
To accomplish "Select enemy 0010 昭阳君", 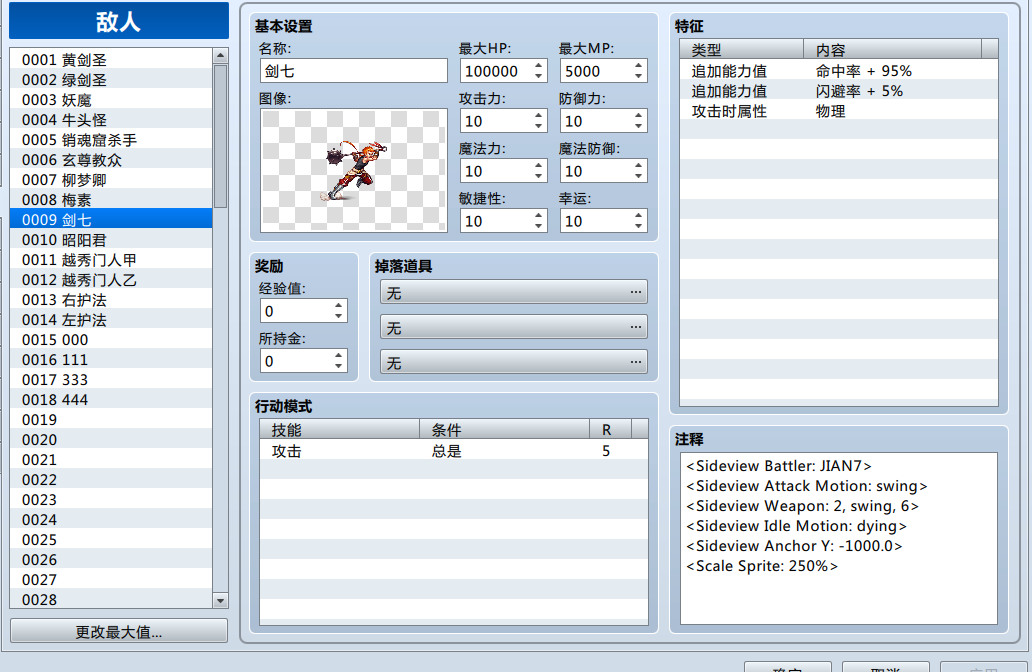I will [x=111, y=240].
